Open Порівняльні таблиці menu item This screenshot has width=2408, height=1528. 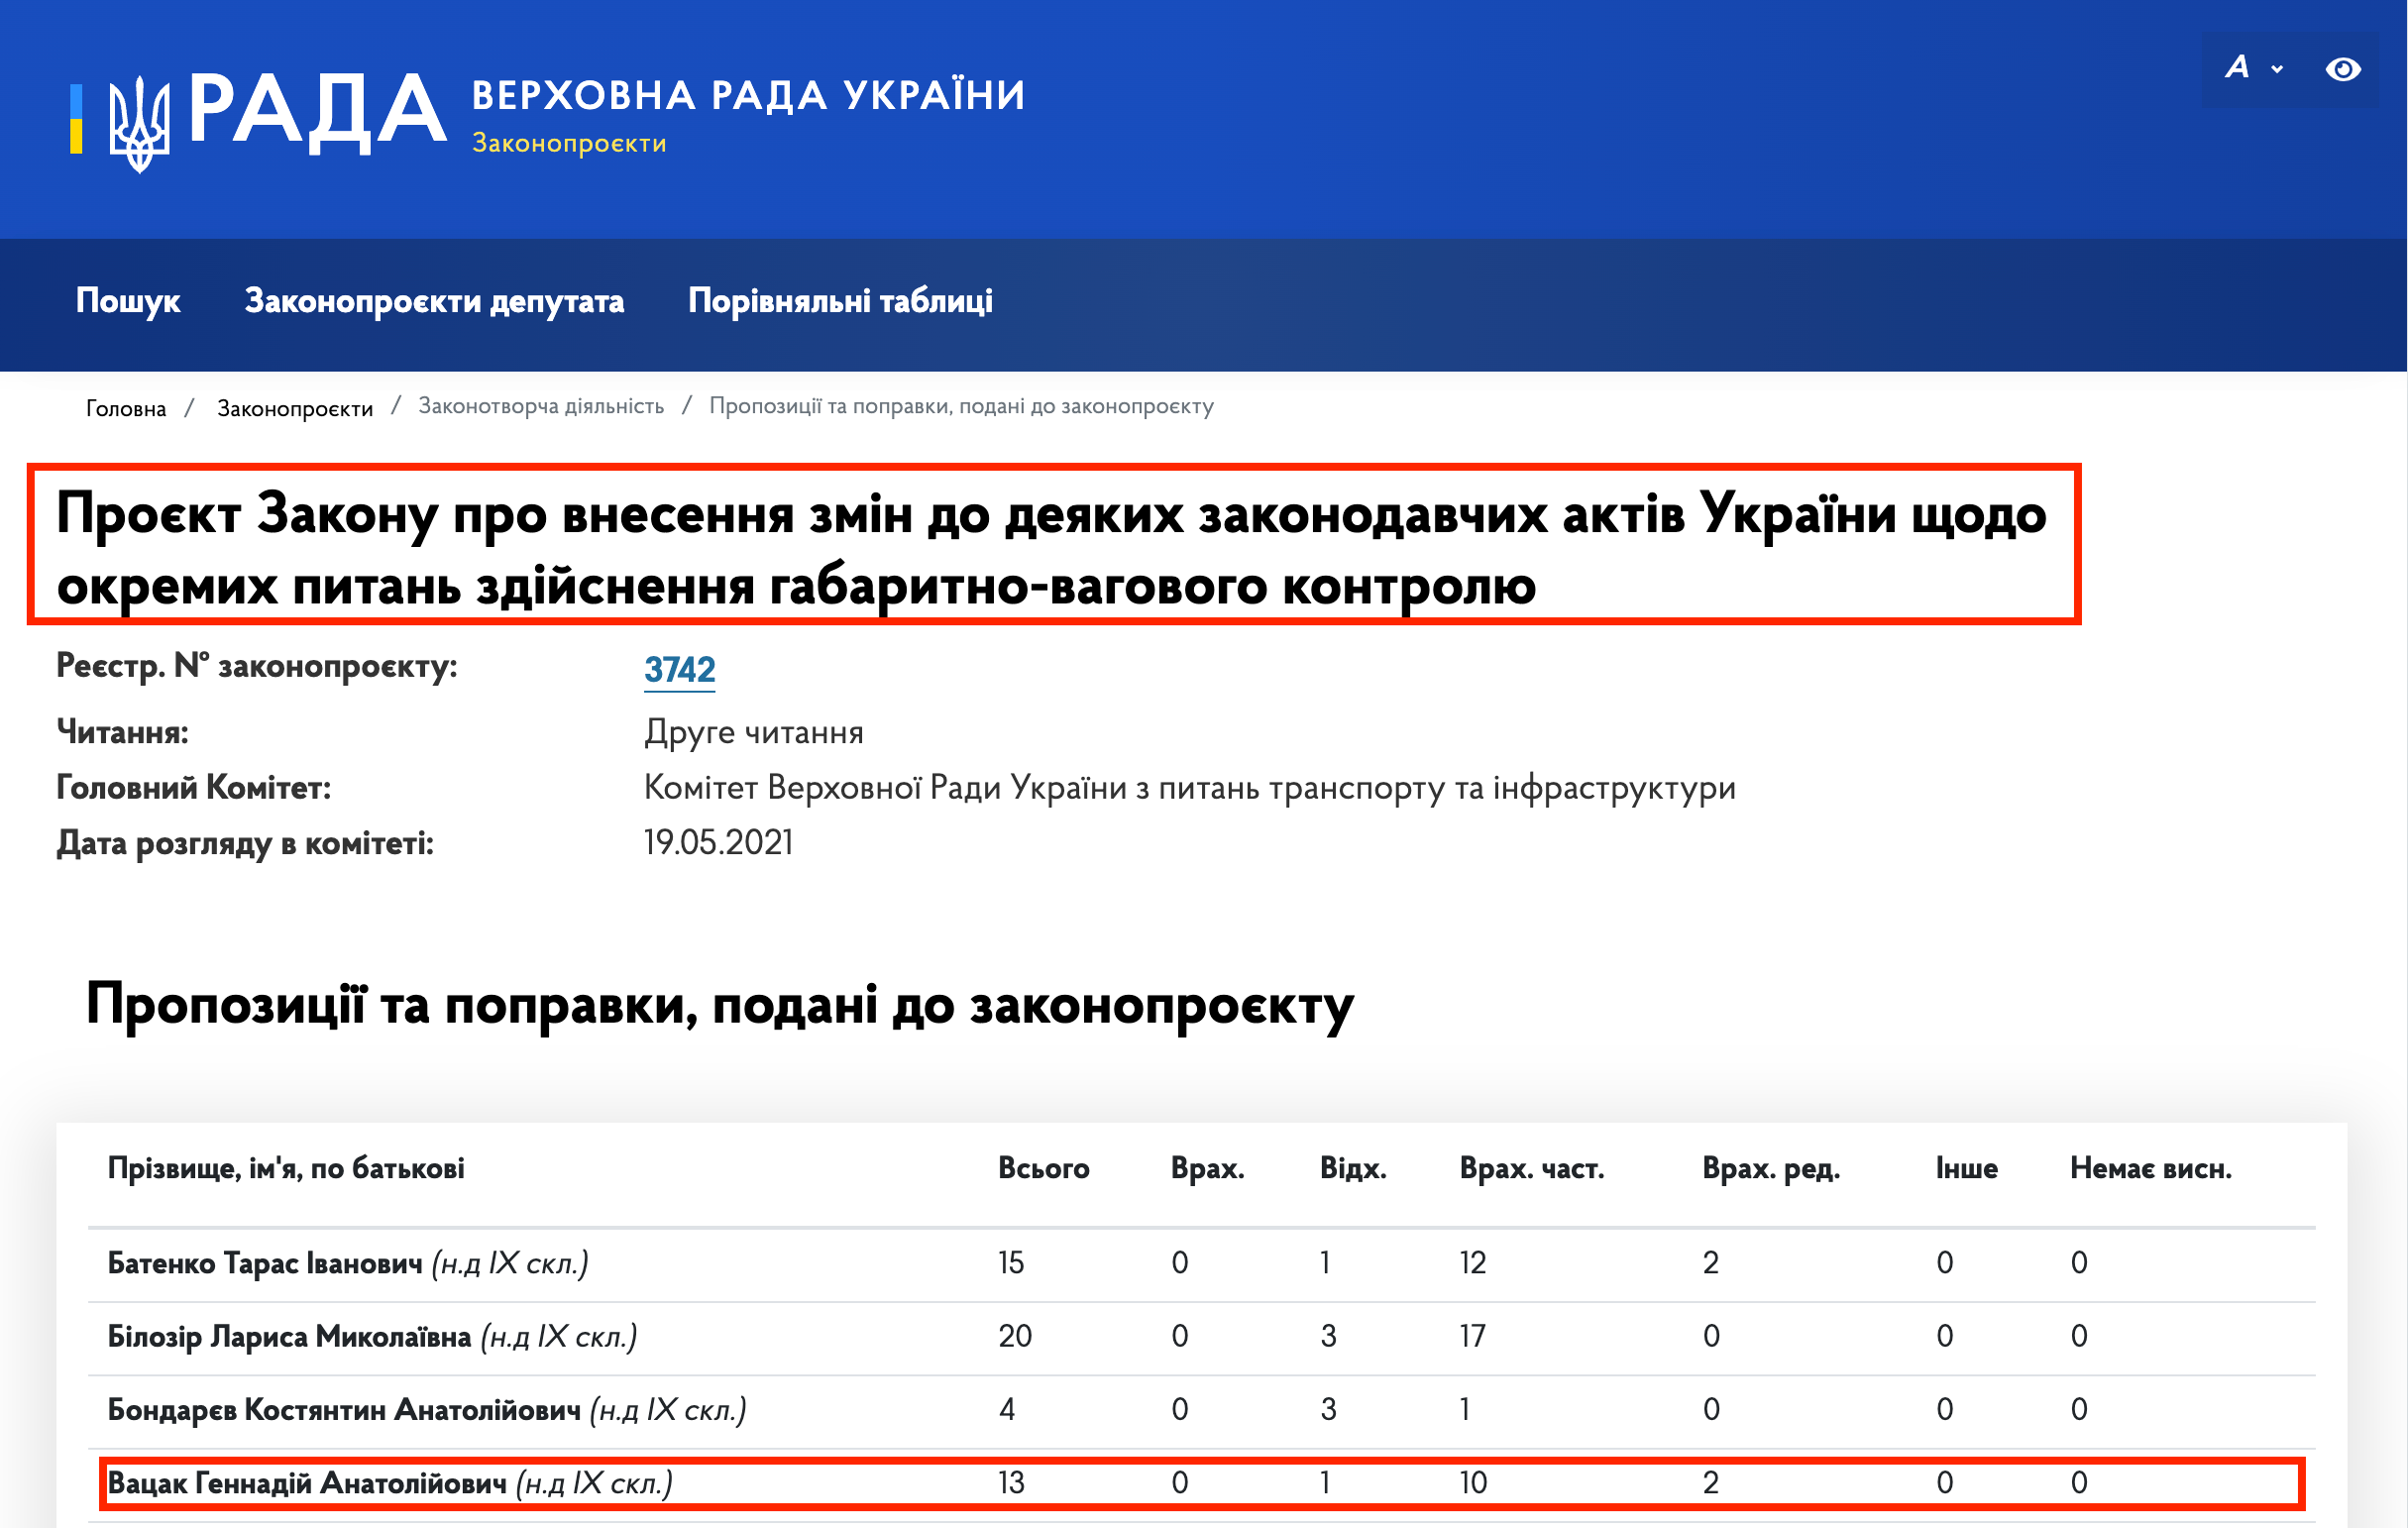(x=840, y=301)
